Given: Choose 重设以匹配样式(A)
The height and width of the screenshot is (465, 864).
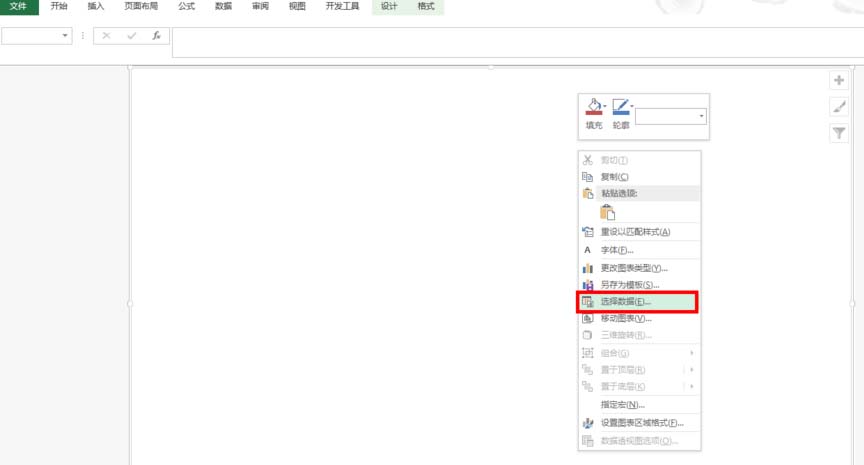Looking at the screenshot, I should click(639, 232).
